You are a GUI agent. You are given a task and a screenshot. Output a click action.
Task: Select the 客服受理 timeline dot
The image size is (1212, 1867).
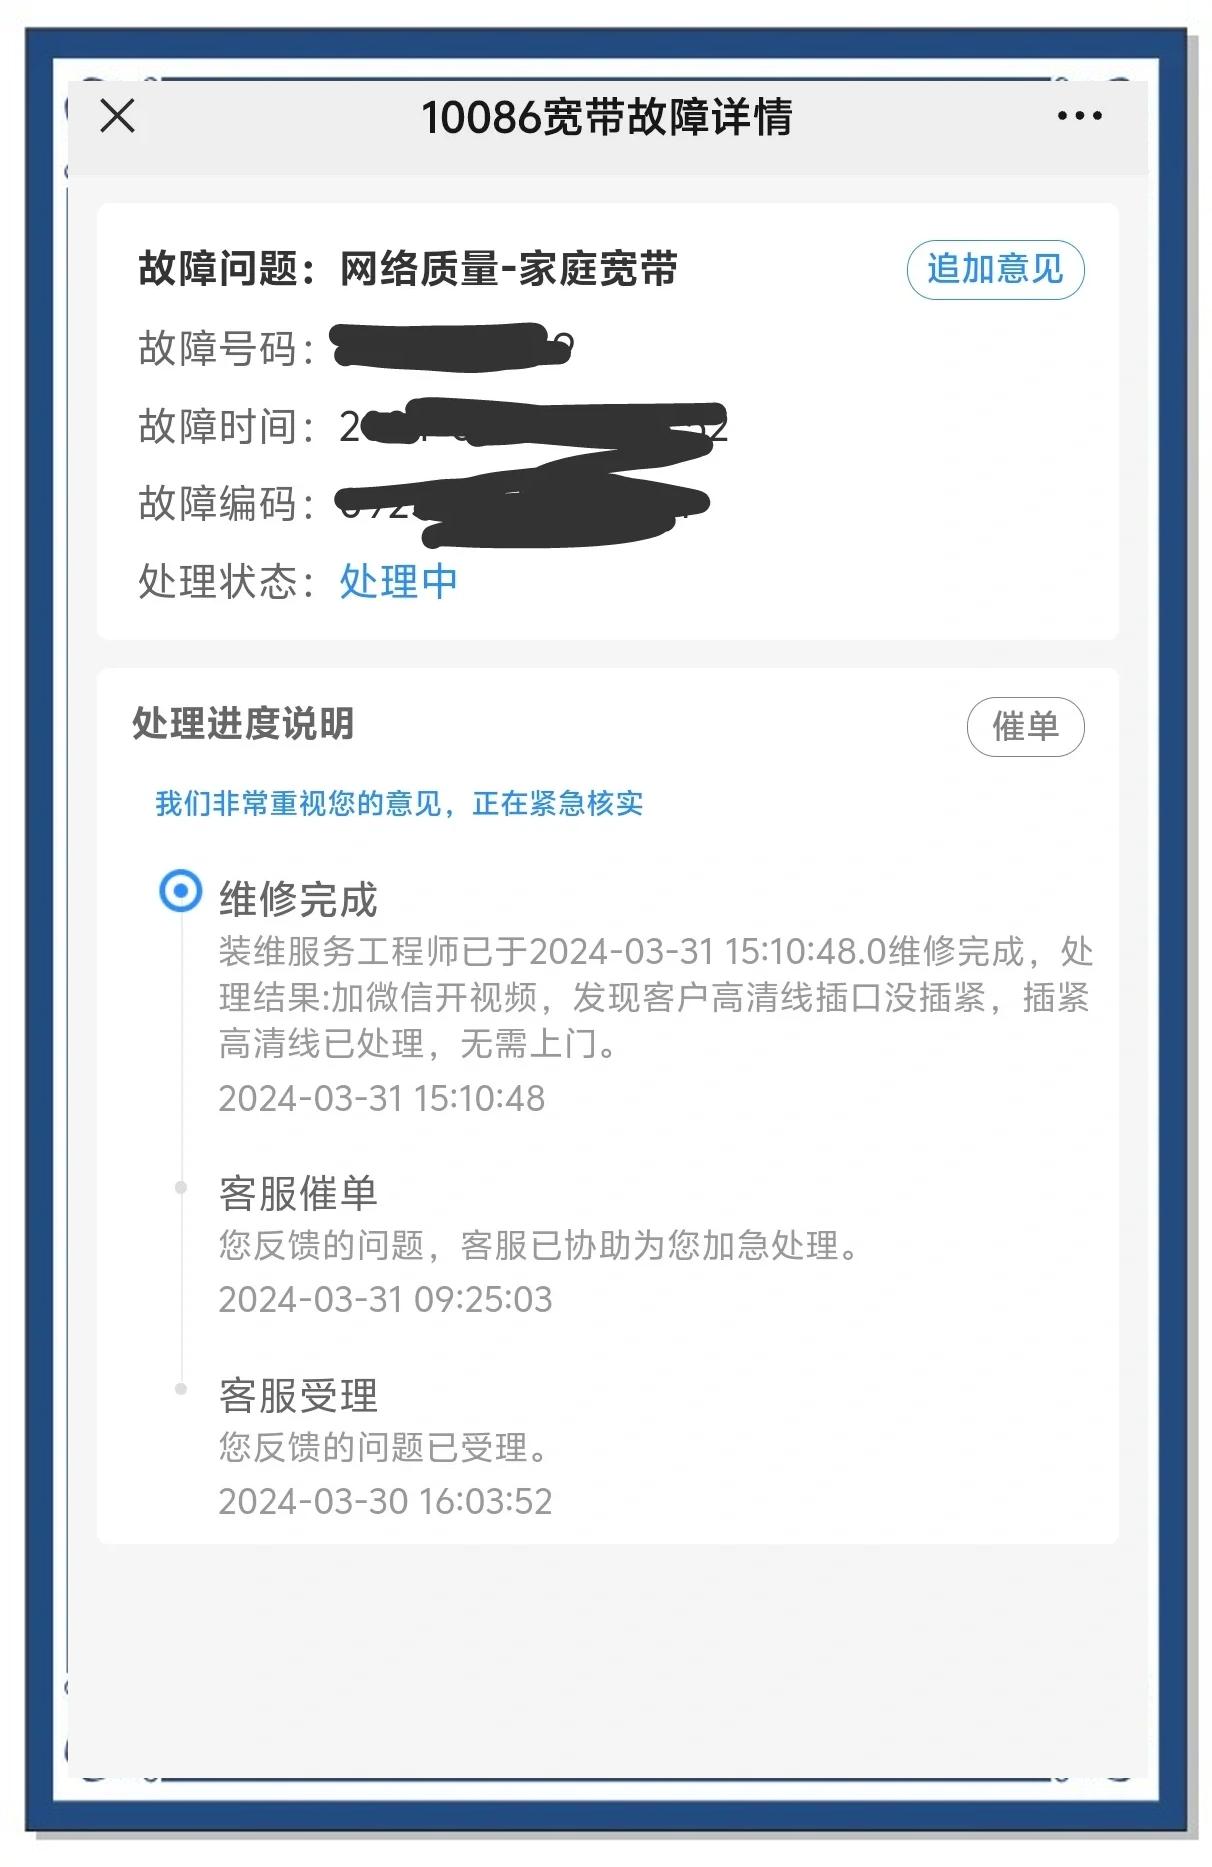point(181,1388)
